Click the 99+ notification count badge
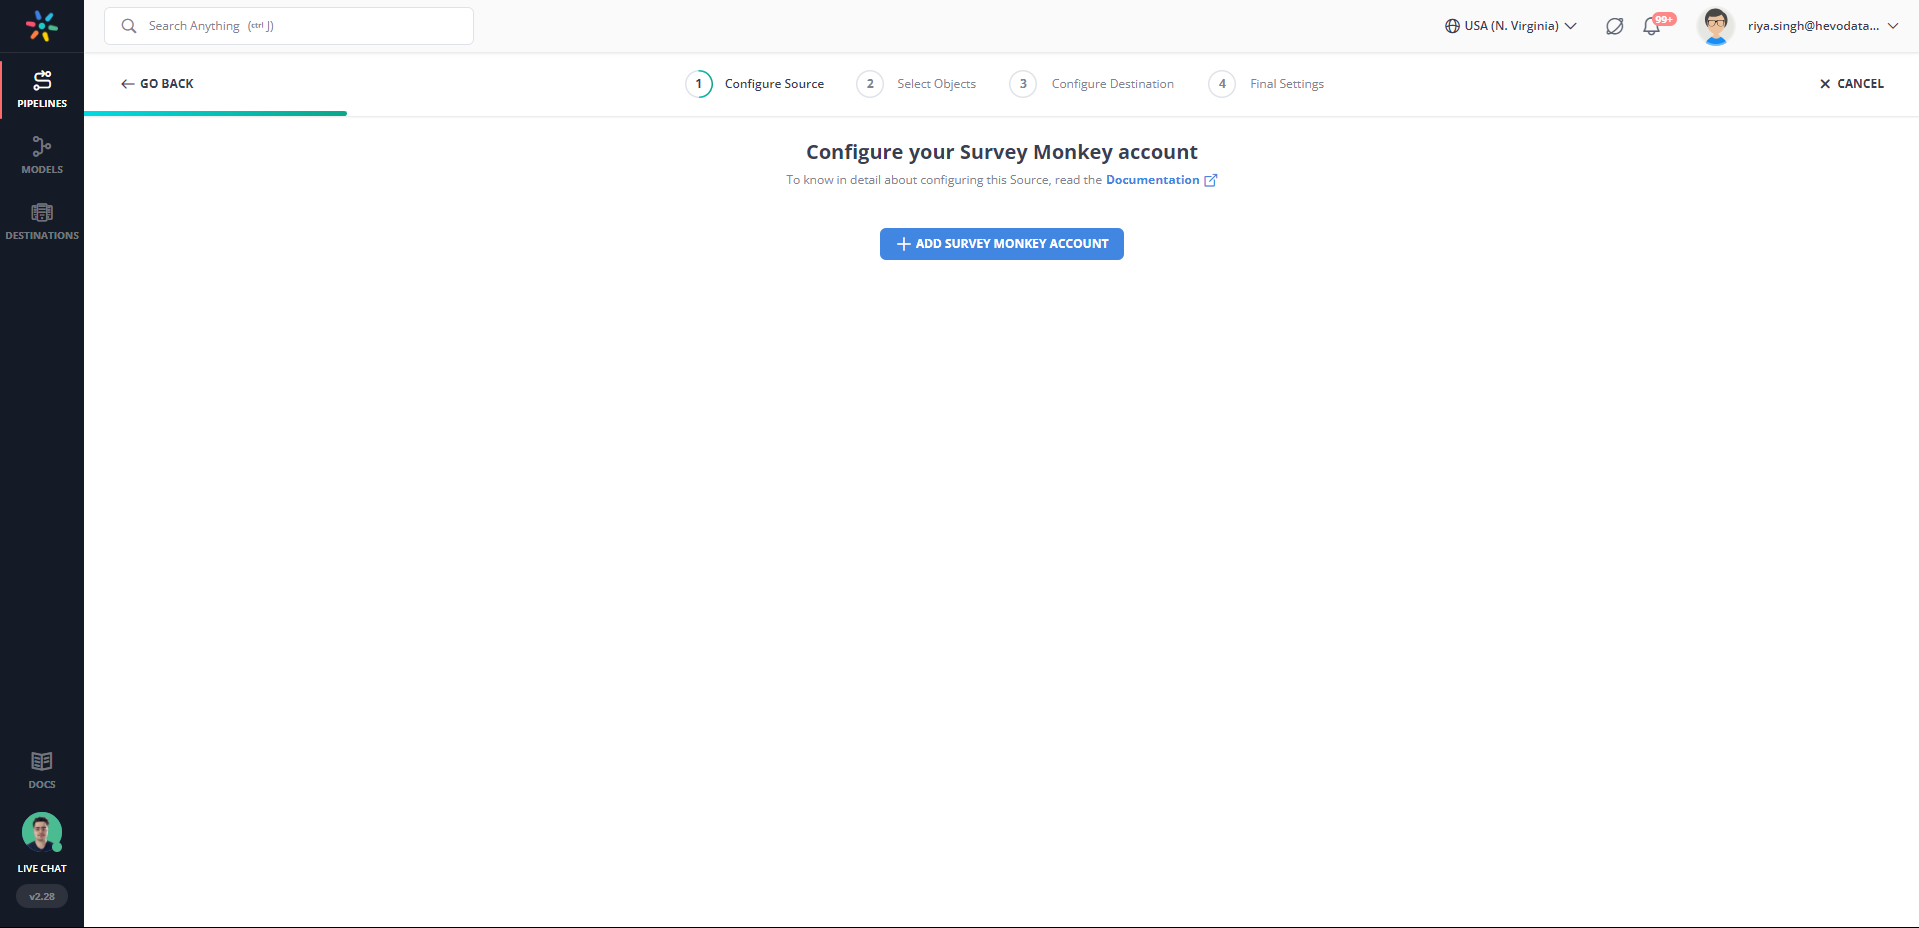This screenshot has height=928, width=1919. point(1664,19)
